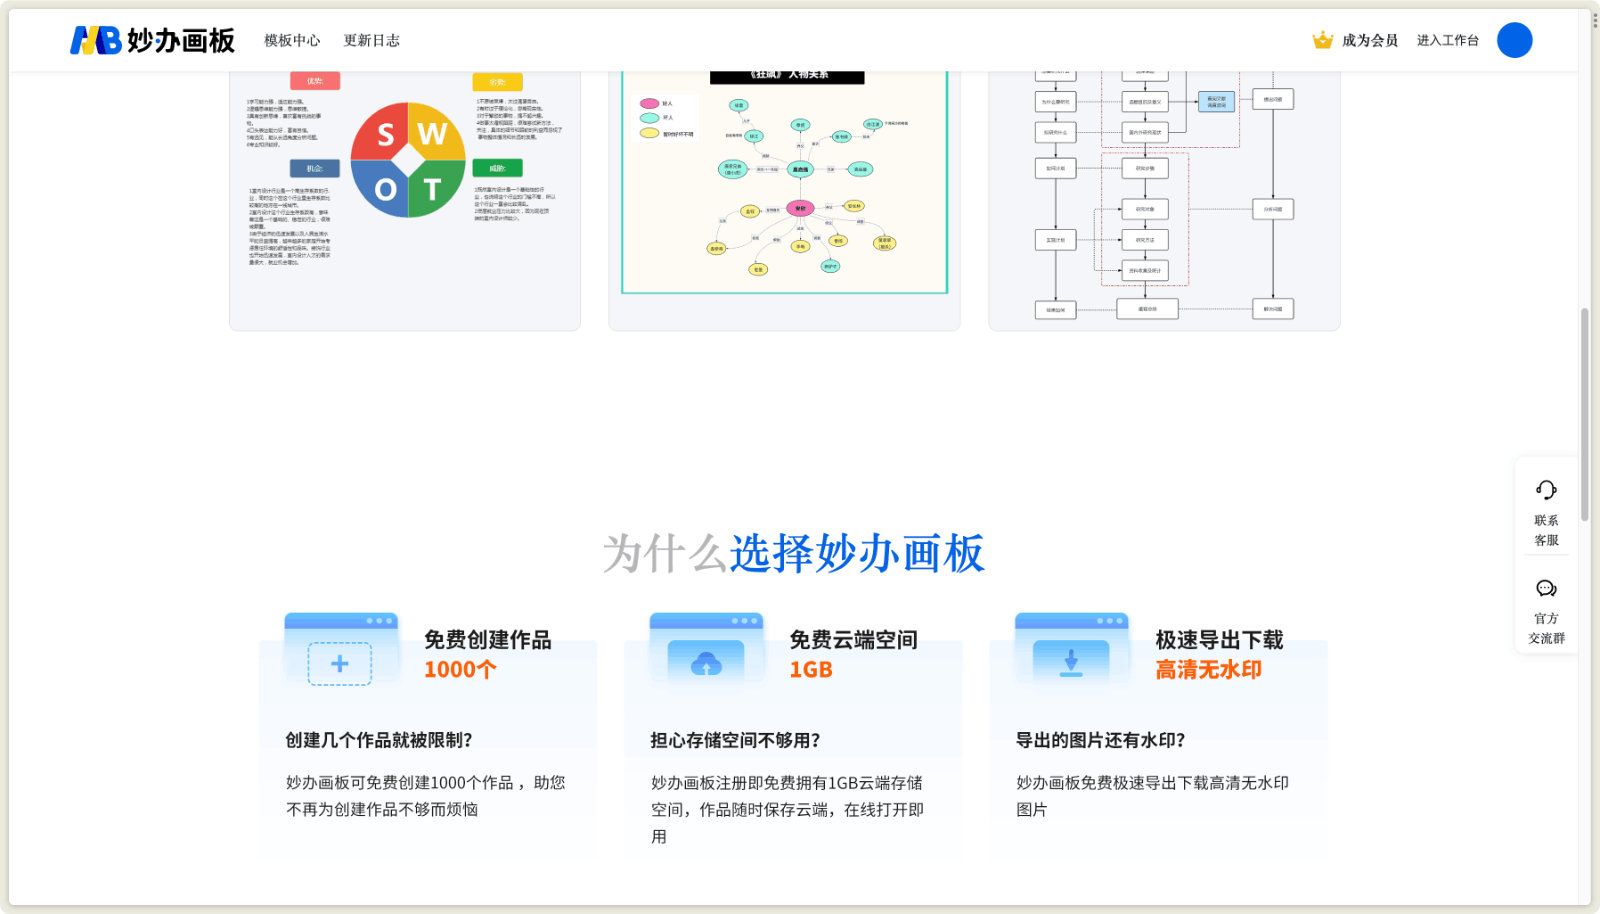The width and height of the screenshot is (1600, 914).
Task: Click the 担心存储空间不够用? text
Action: pyautogui.click(x=735, y=740)
